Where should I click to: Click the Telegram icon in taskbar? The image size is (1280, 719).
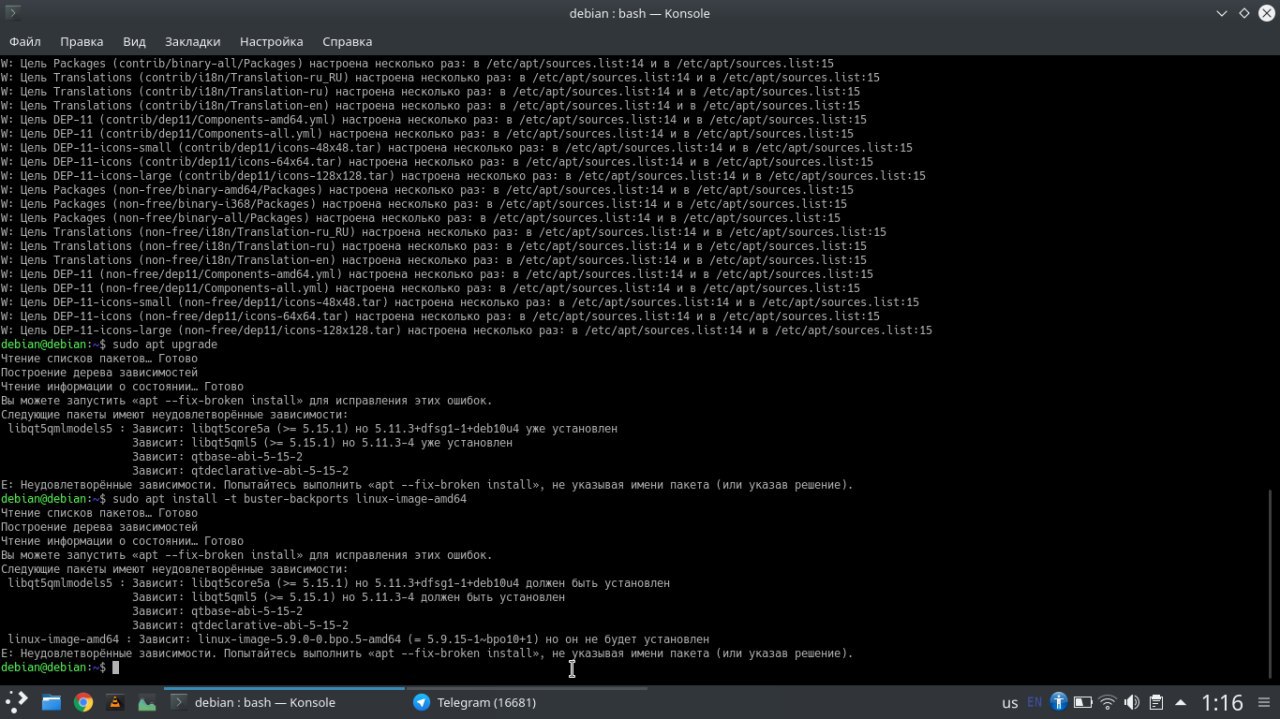click(x=421, y=702)
